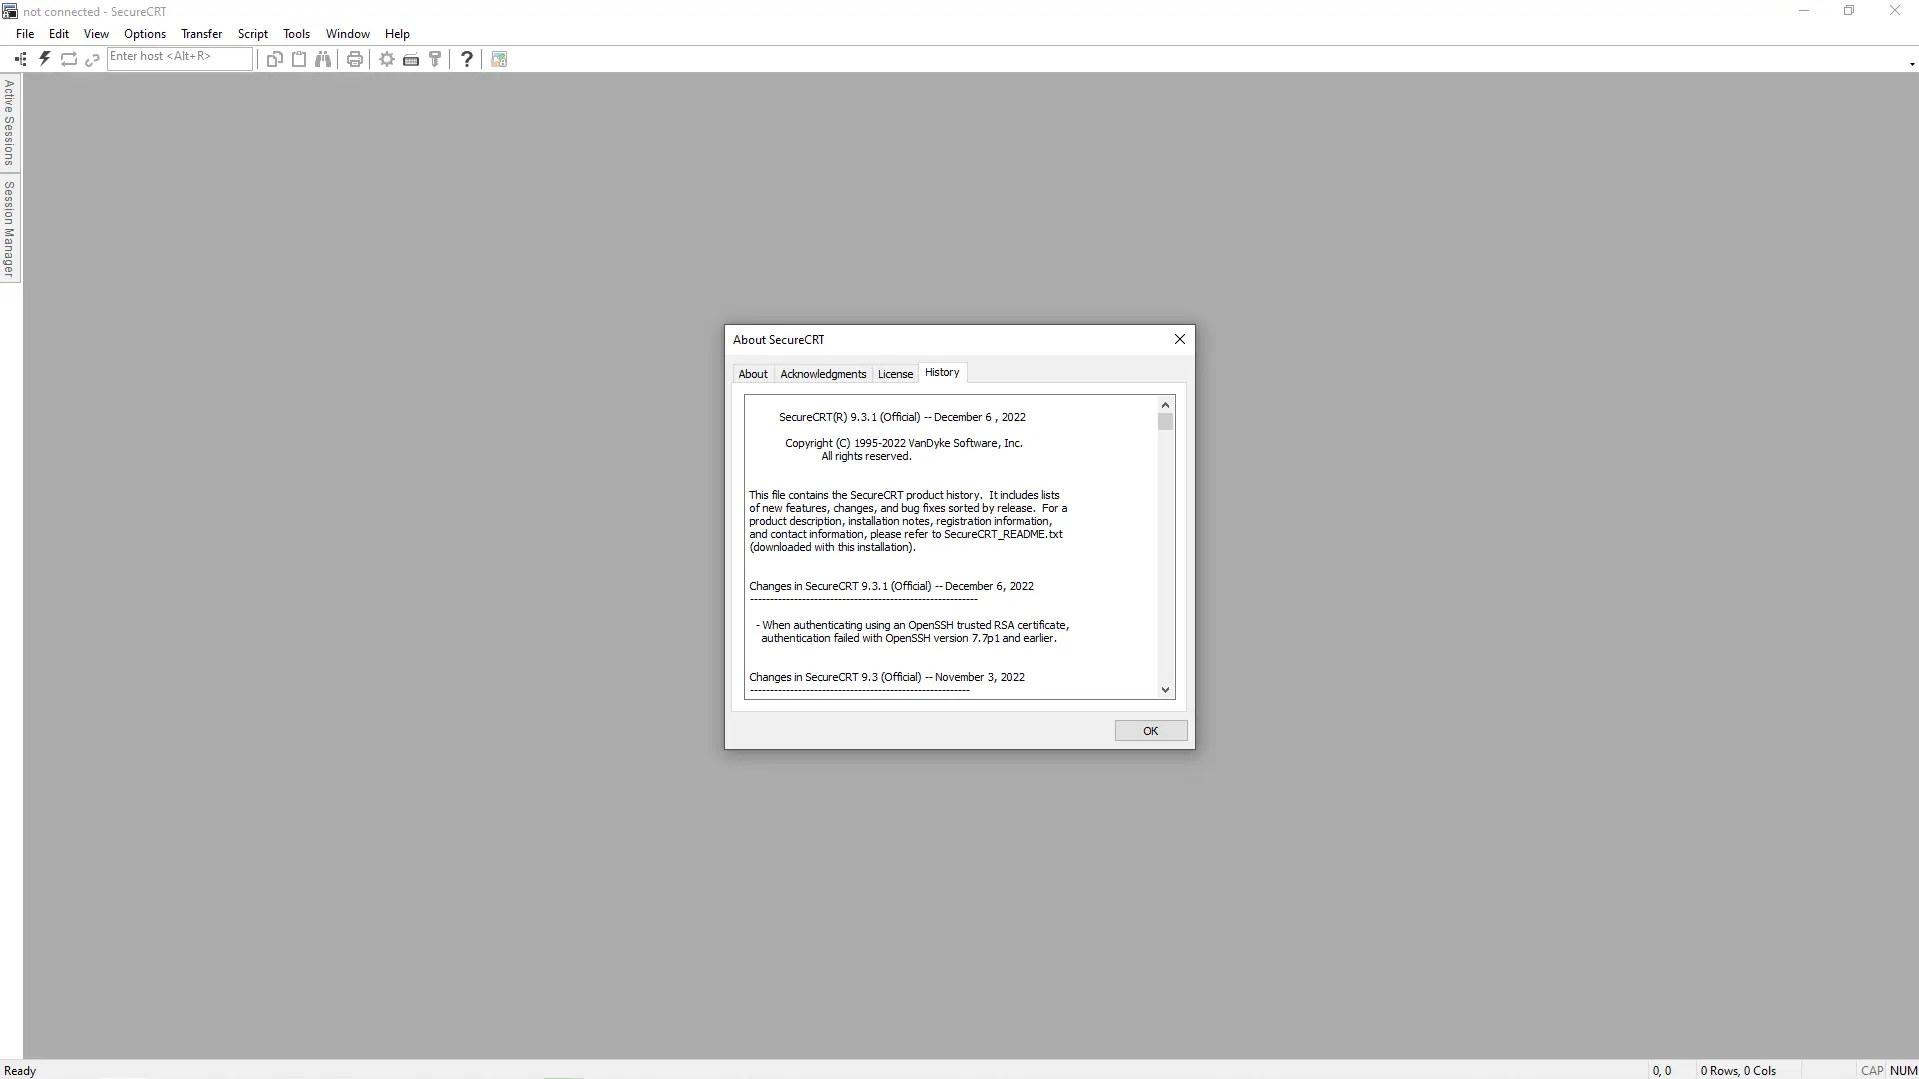1919x1079 pixels.
Task: Click the 'When authenticating using an OpenSSH' line
Action: [913, 625]
